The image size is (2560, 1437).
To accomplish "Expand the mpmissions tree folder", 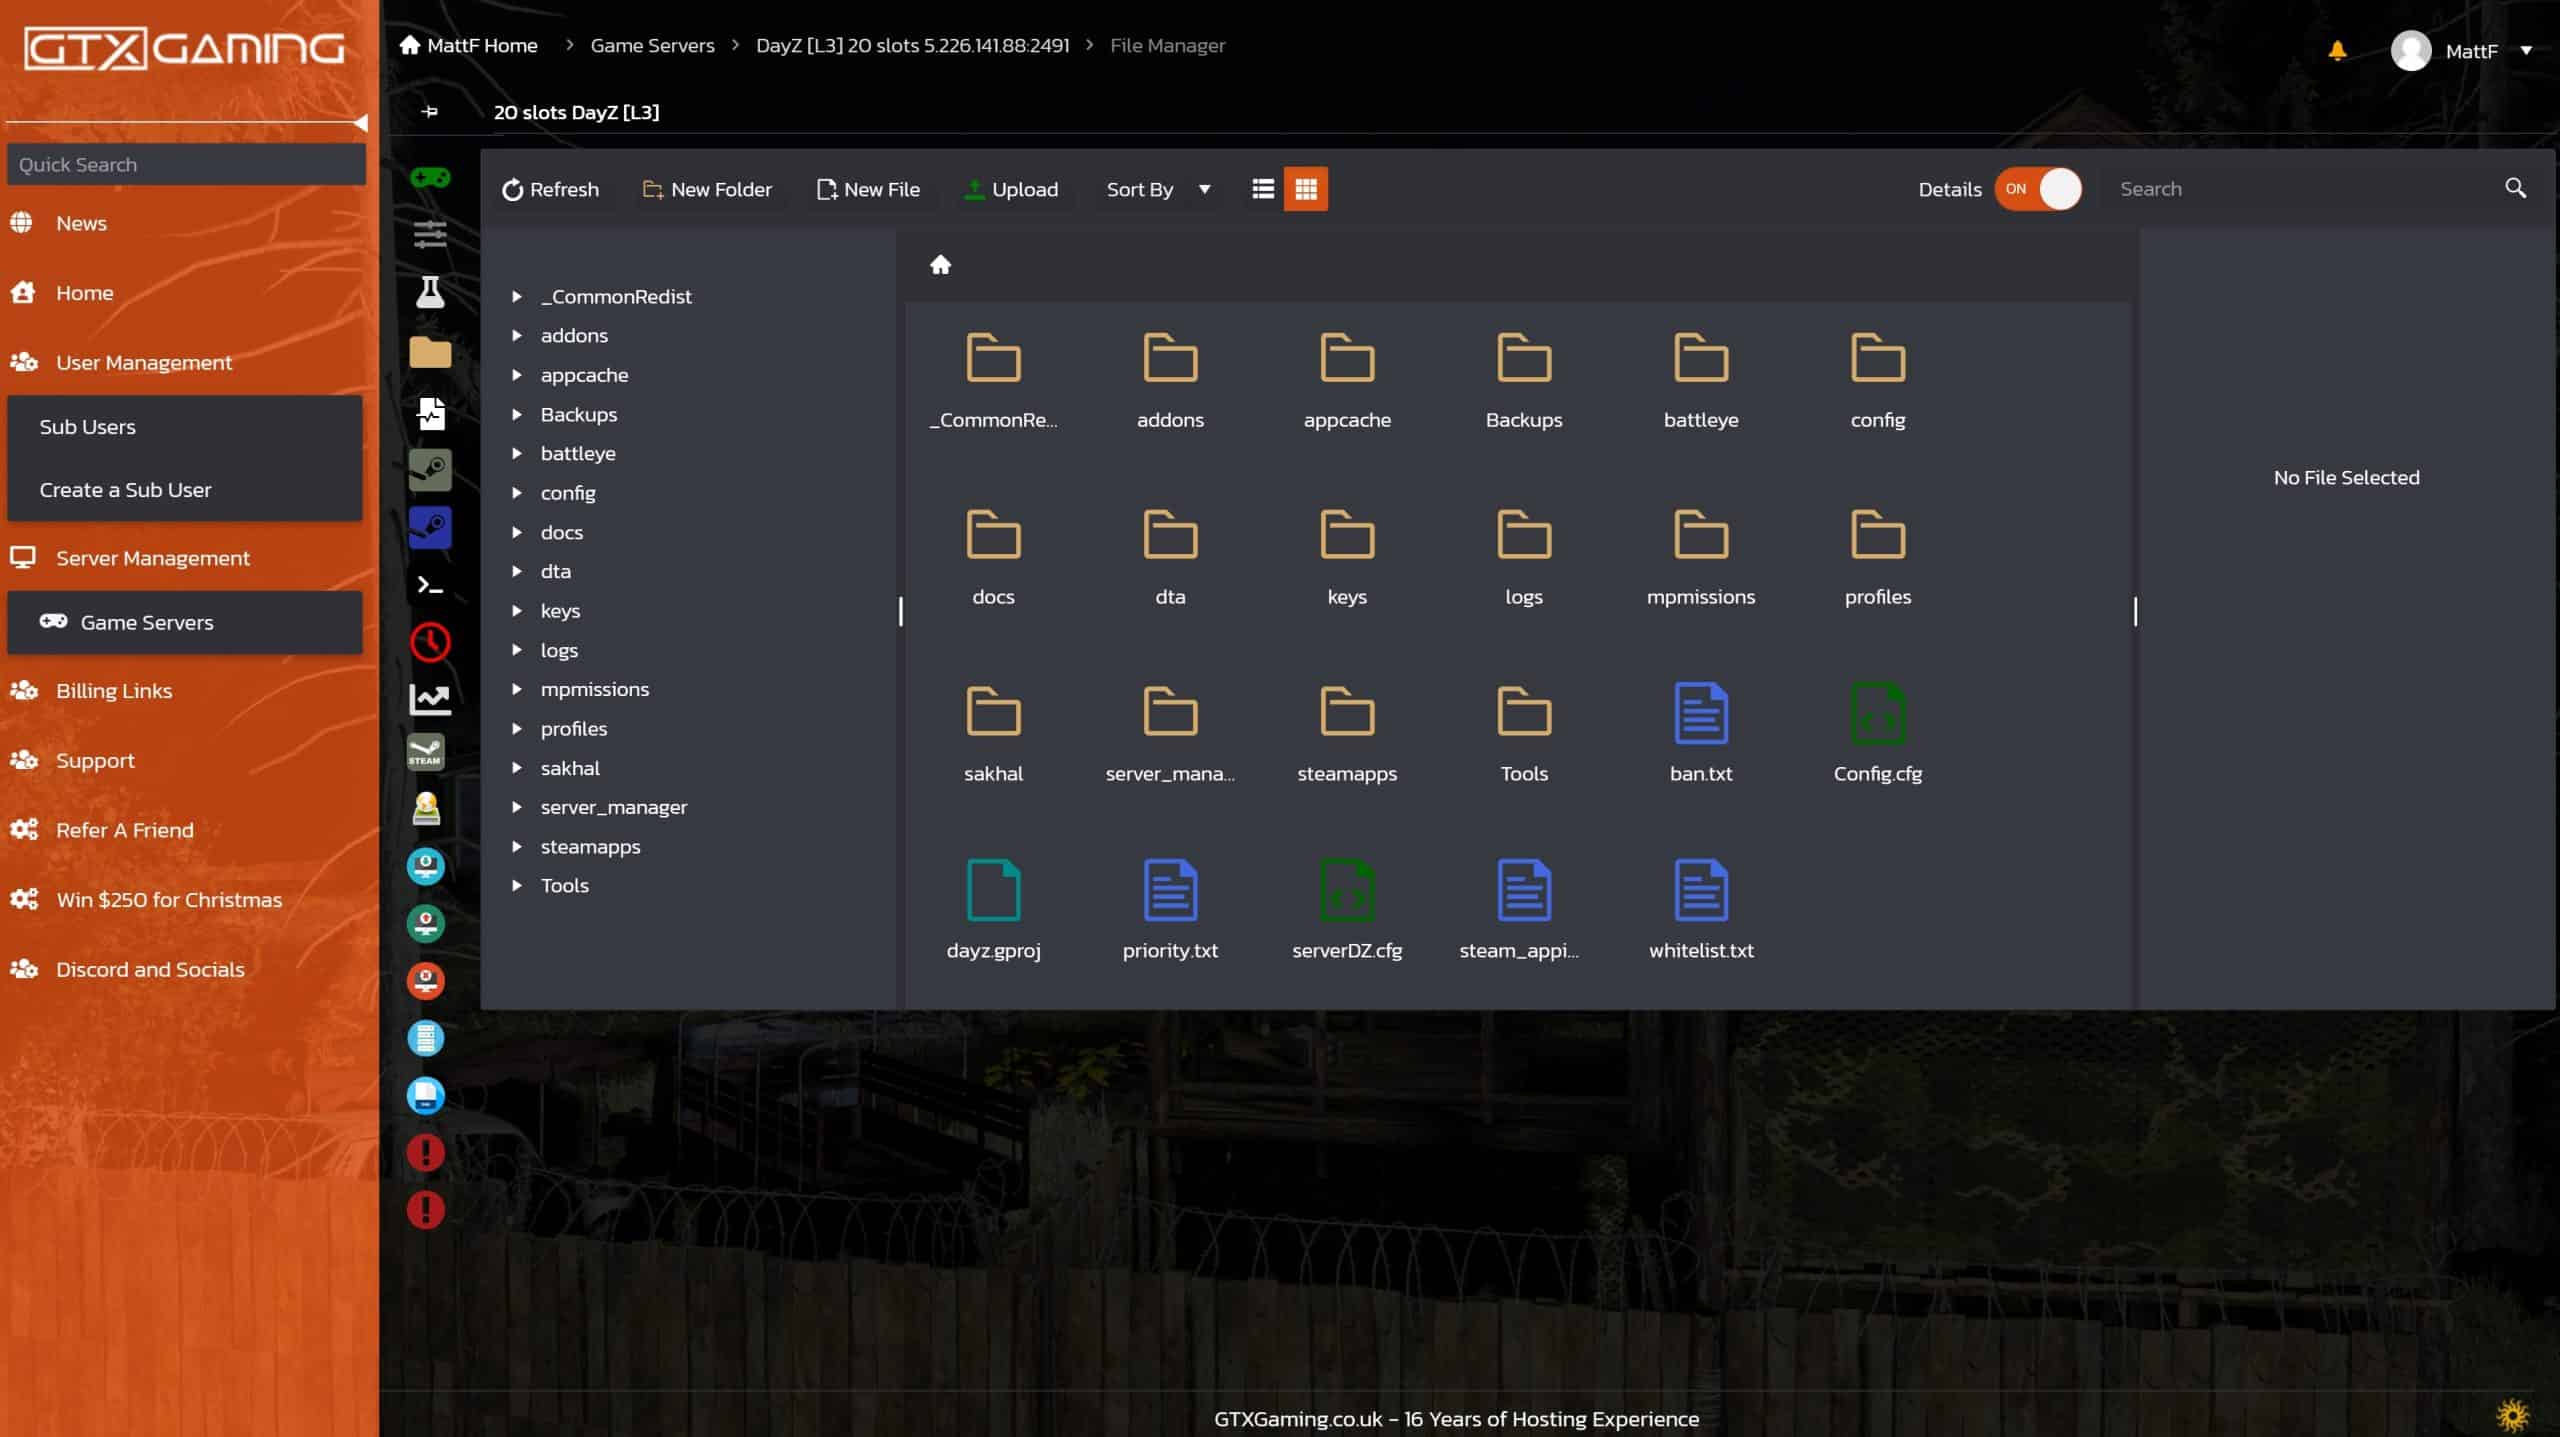I will click(x=517, y=689).
